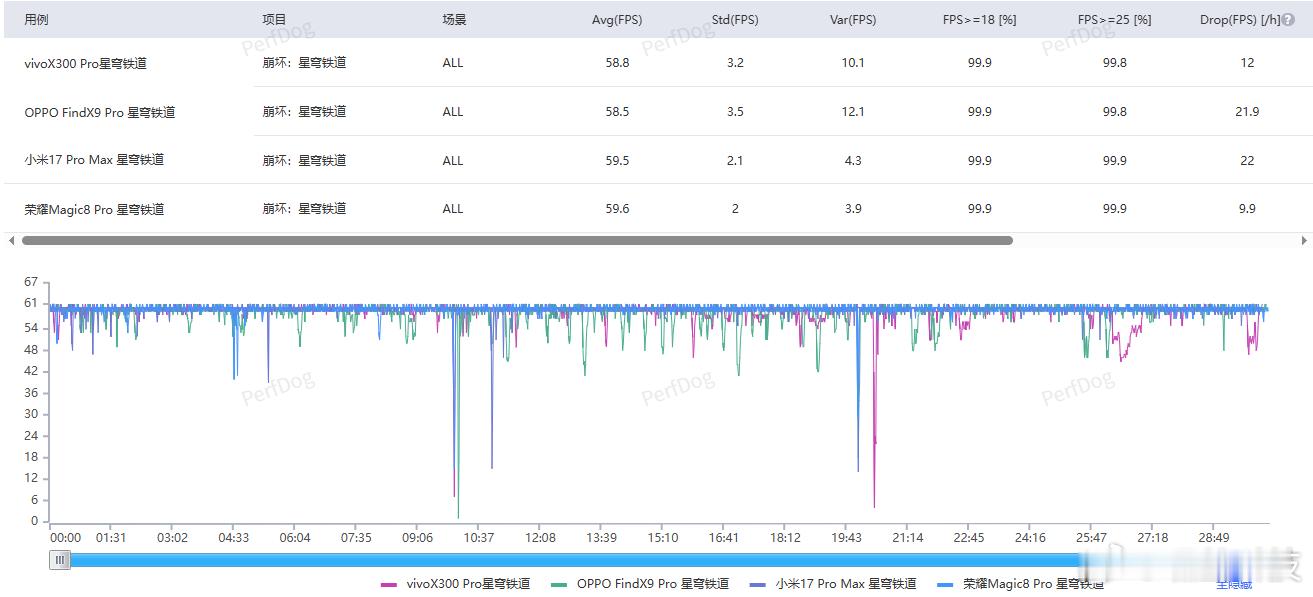Click the Var(FPS) column header
This screenshot has height=597, width=1313.
point(853,20)
